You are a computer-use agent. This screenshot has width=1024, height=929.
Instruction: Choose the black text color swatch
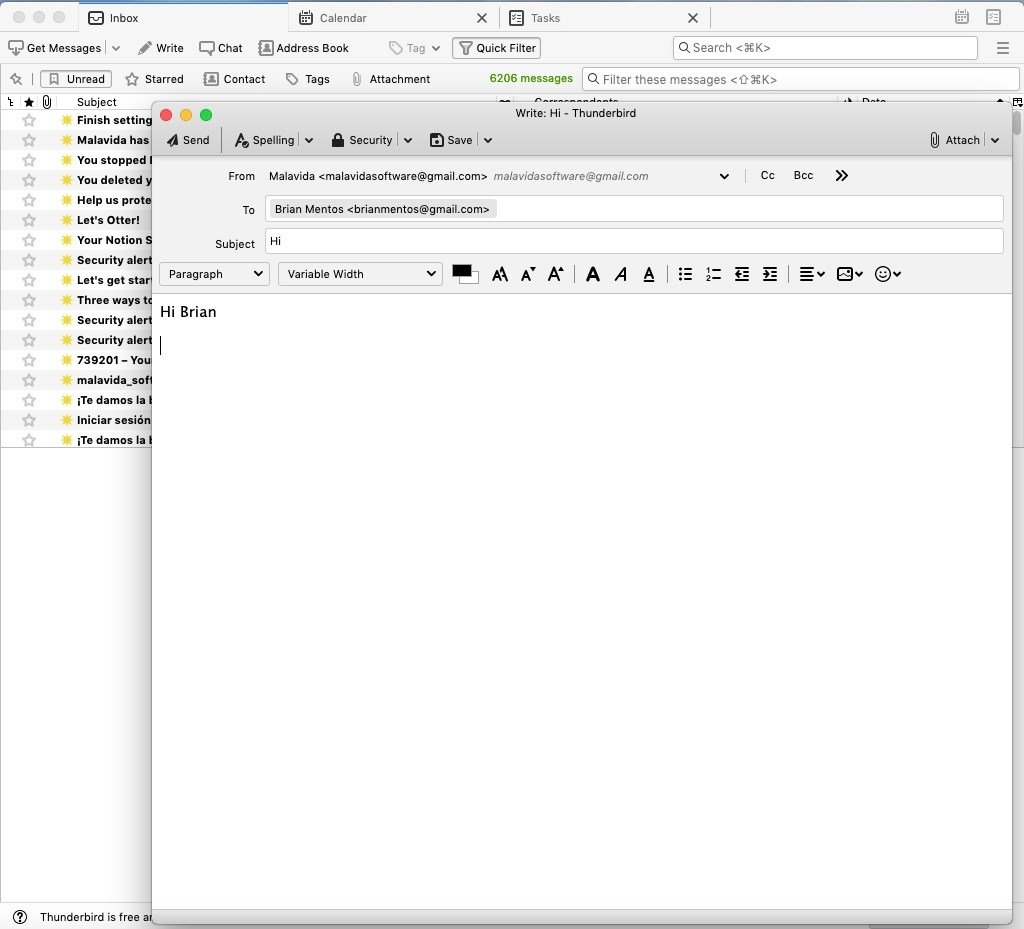[x=462, y=271]
